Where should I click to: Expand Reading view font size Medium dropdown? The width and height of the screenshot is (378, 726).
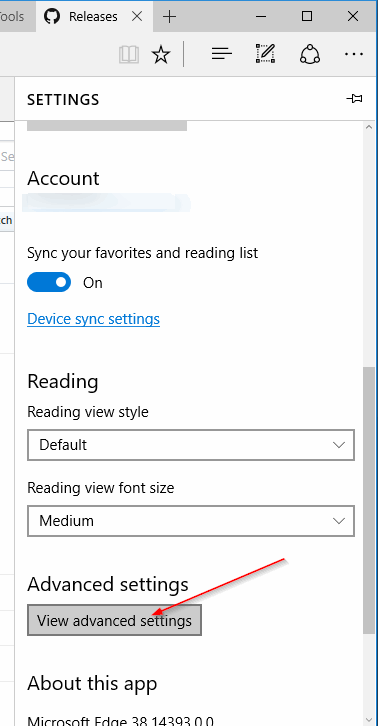pos(191,521)
